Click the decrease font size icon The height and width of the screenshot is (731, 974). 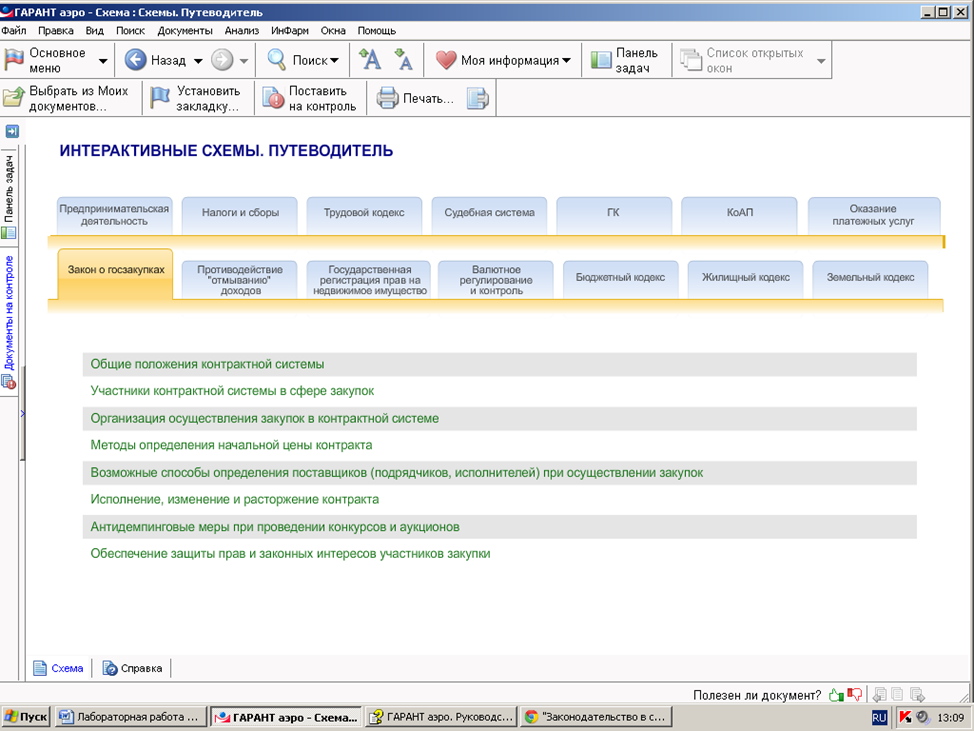[x=403, y=60]
